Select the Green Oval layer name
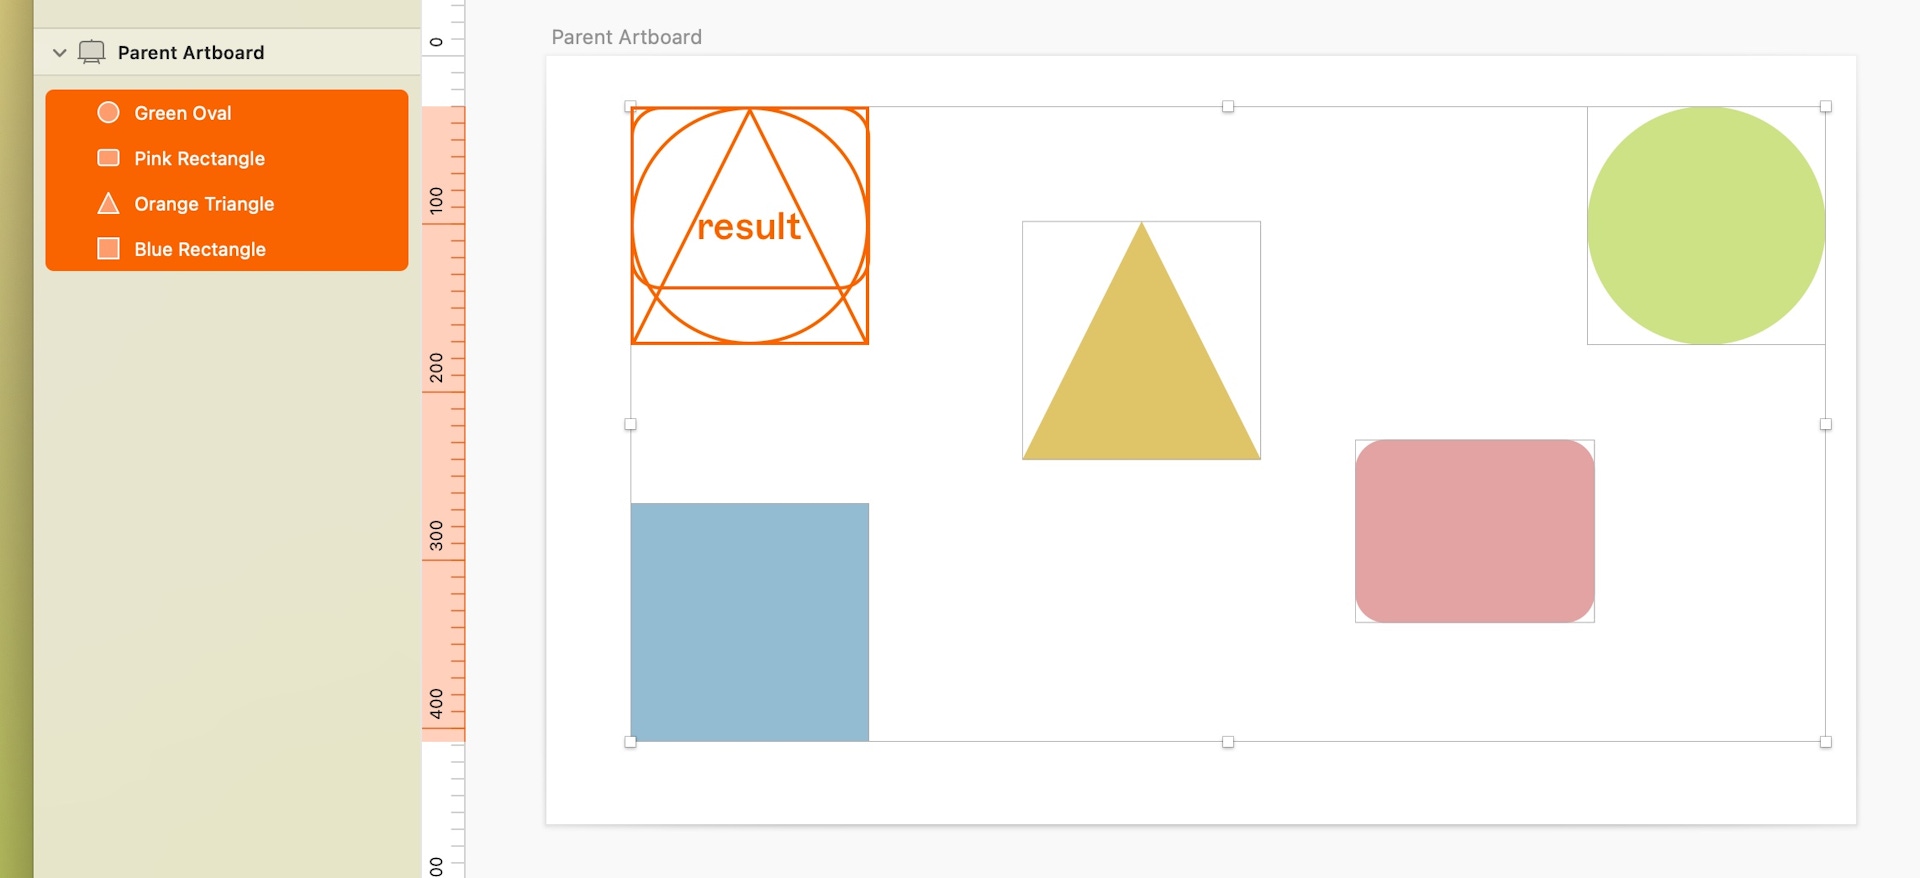Screen dimensions: 1920x878 pyautogui.click(x=183, y=113)
